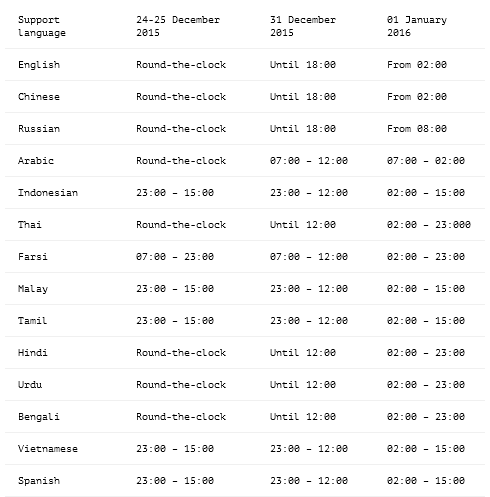Click the Thai 02:00 - 23:000 cell

point(429,225)
